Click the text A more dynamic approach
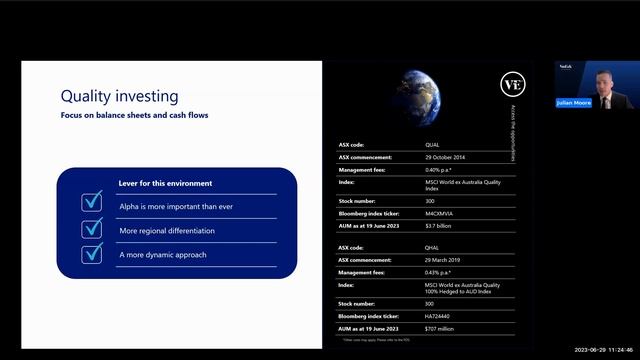Viewport: 640px width, 360px height. coord(163,255)
